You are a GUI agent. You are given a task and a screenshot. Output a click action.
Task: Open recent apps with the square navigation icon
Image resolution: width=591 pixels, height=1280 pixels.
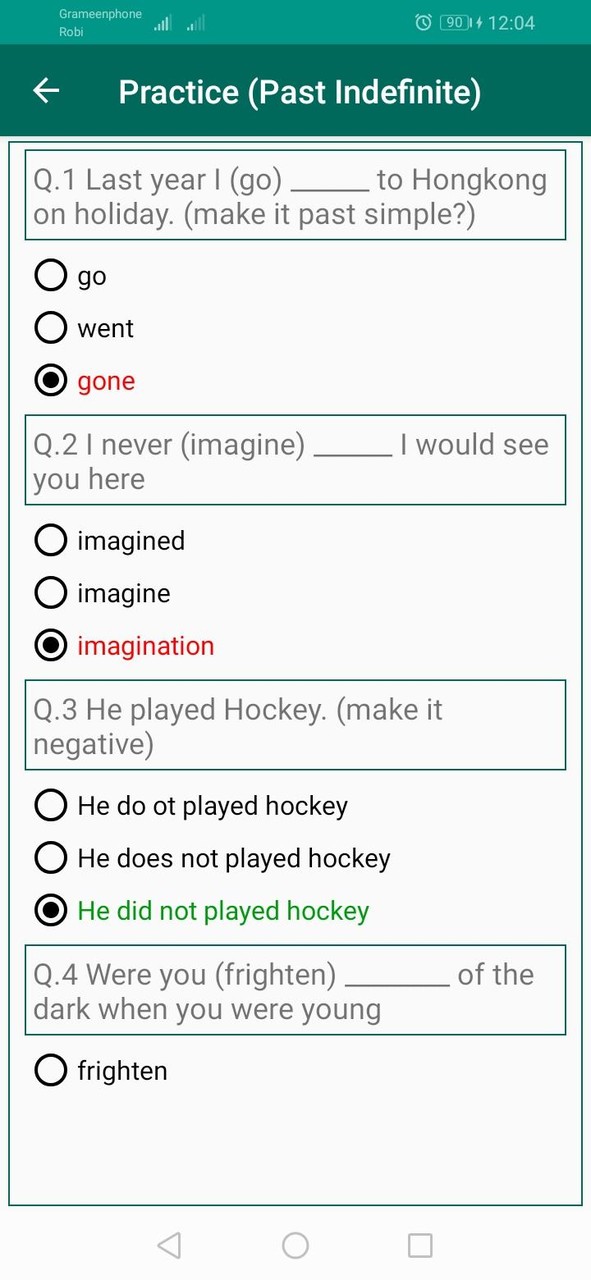tap(421, 1245)
